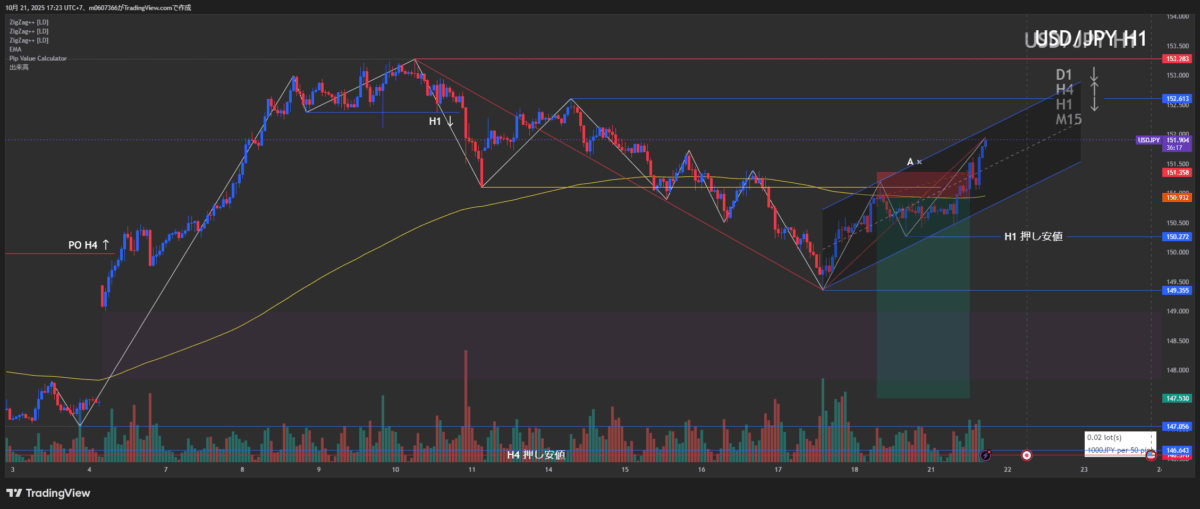Select the down arrow beside D1
This screenshot has height=509, width=1200.
pyautogui.click(x=1094, y=75)
